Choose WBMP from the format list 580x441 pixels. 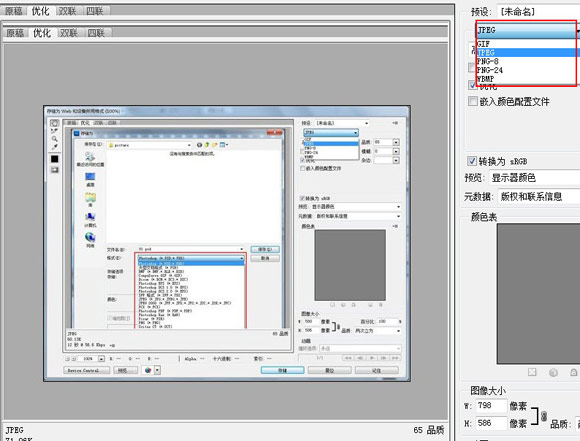tap(526, 79)
